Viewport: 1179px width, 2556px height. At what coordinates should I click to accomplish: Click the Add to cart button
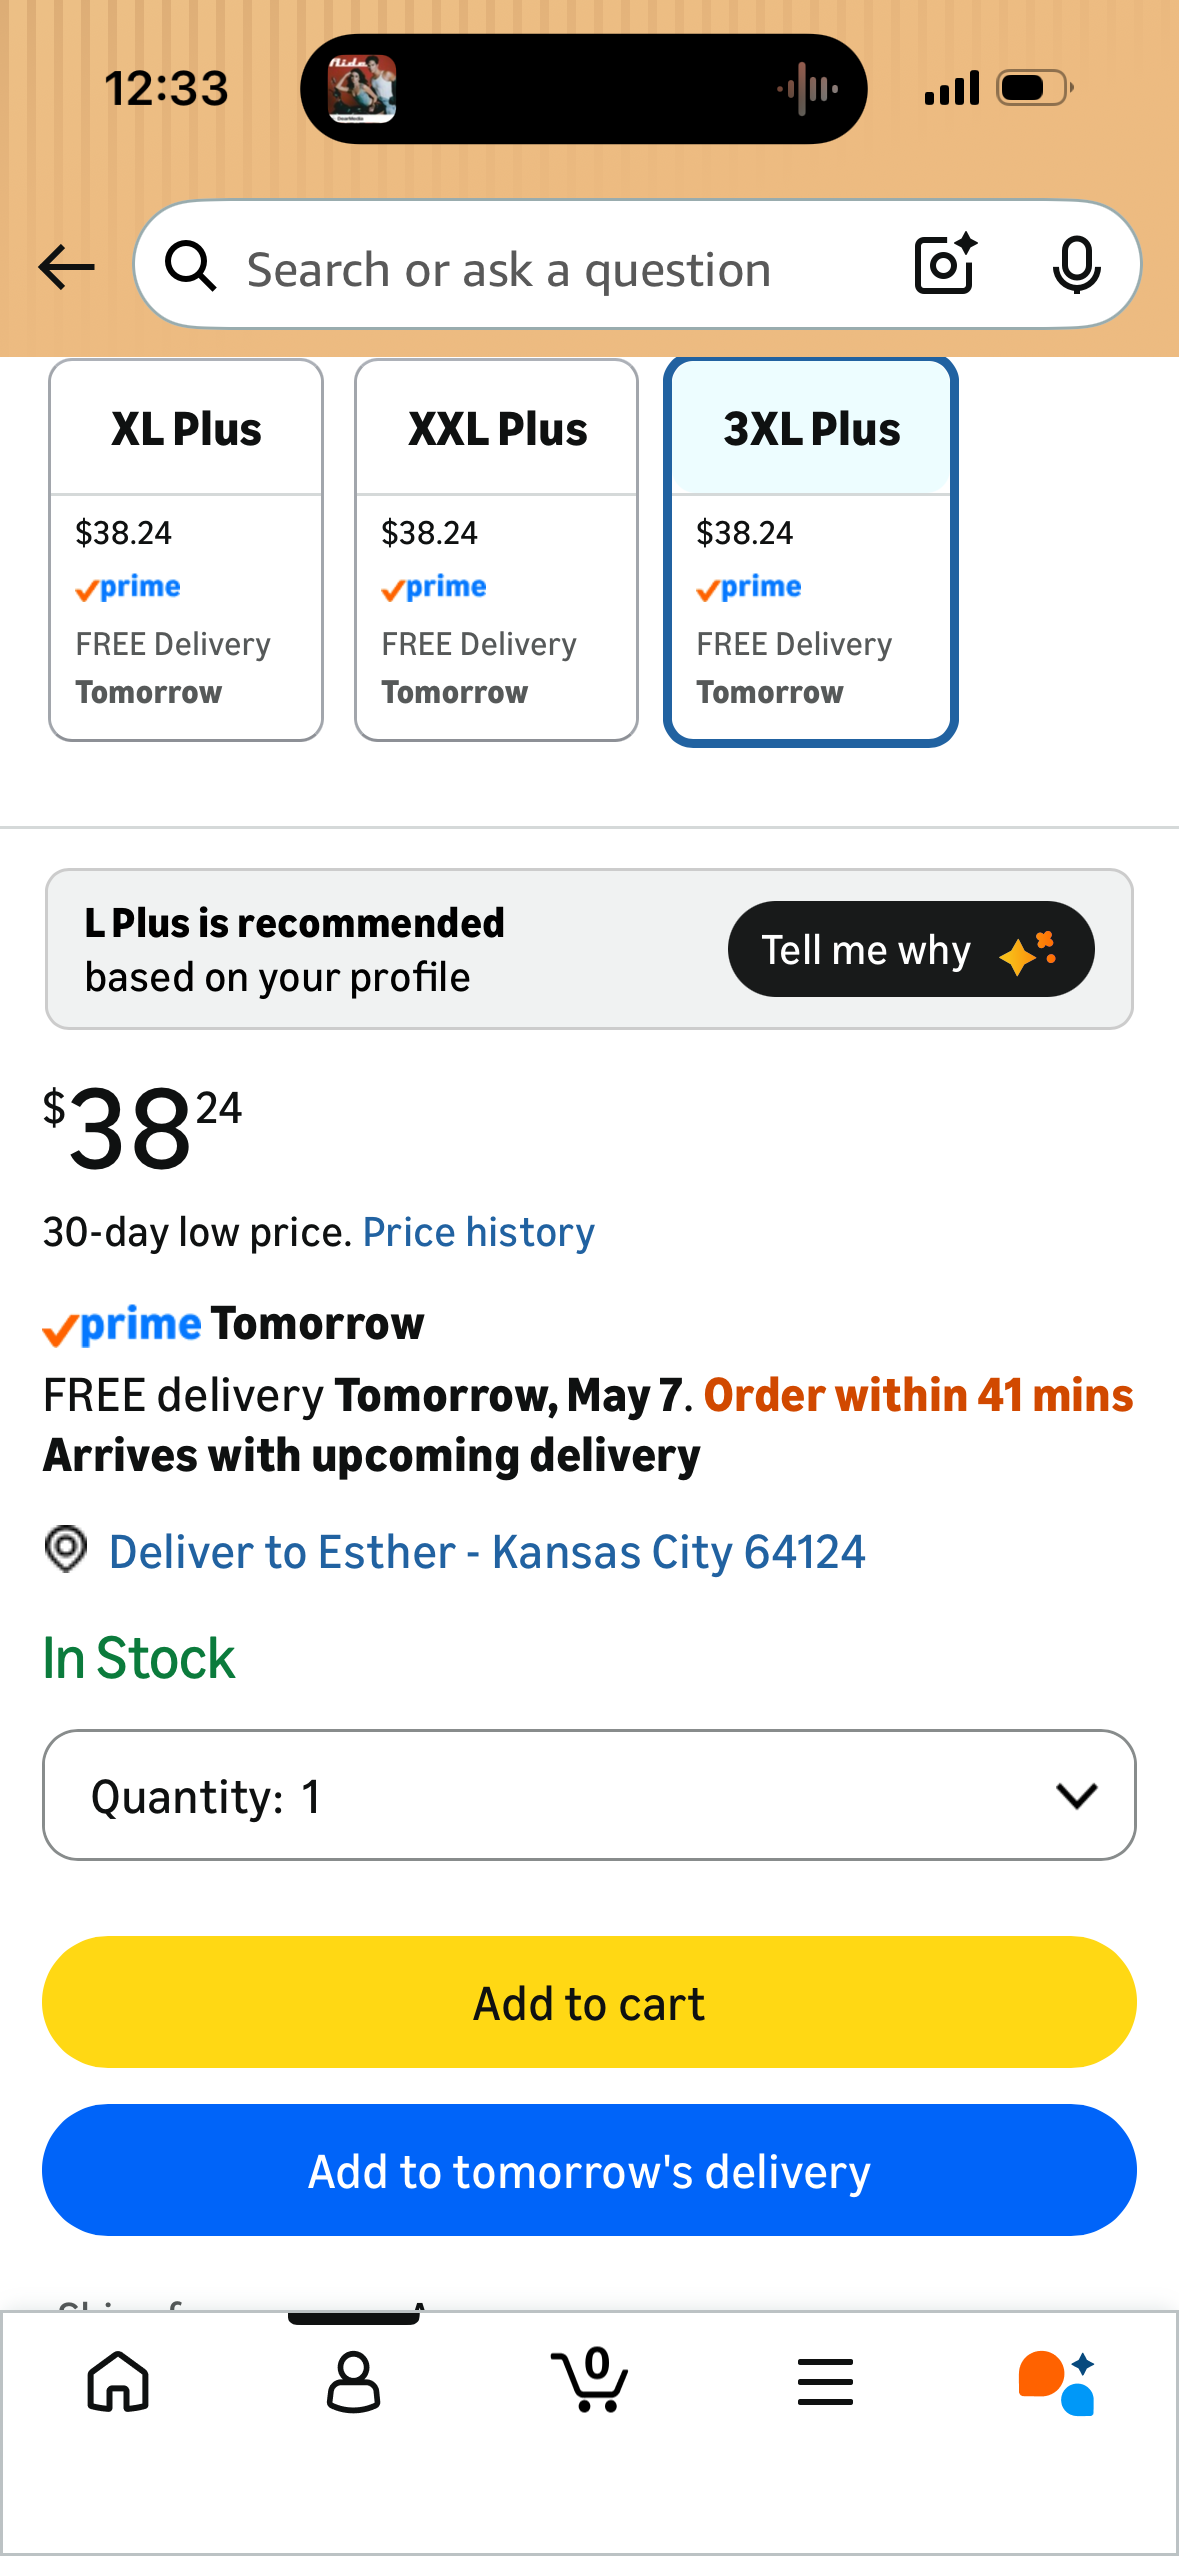click(x=589, y=2002)
